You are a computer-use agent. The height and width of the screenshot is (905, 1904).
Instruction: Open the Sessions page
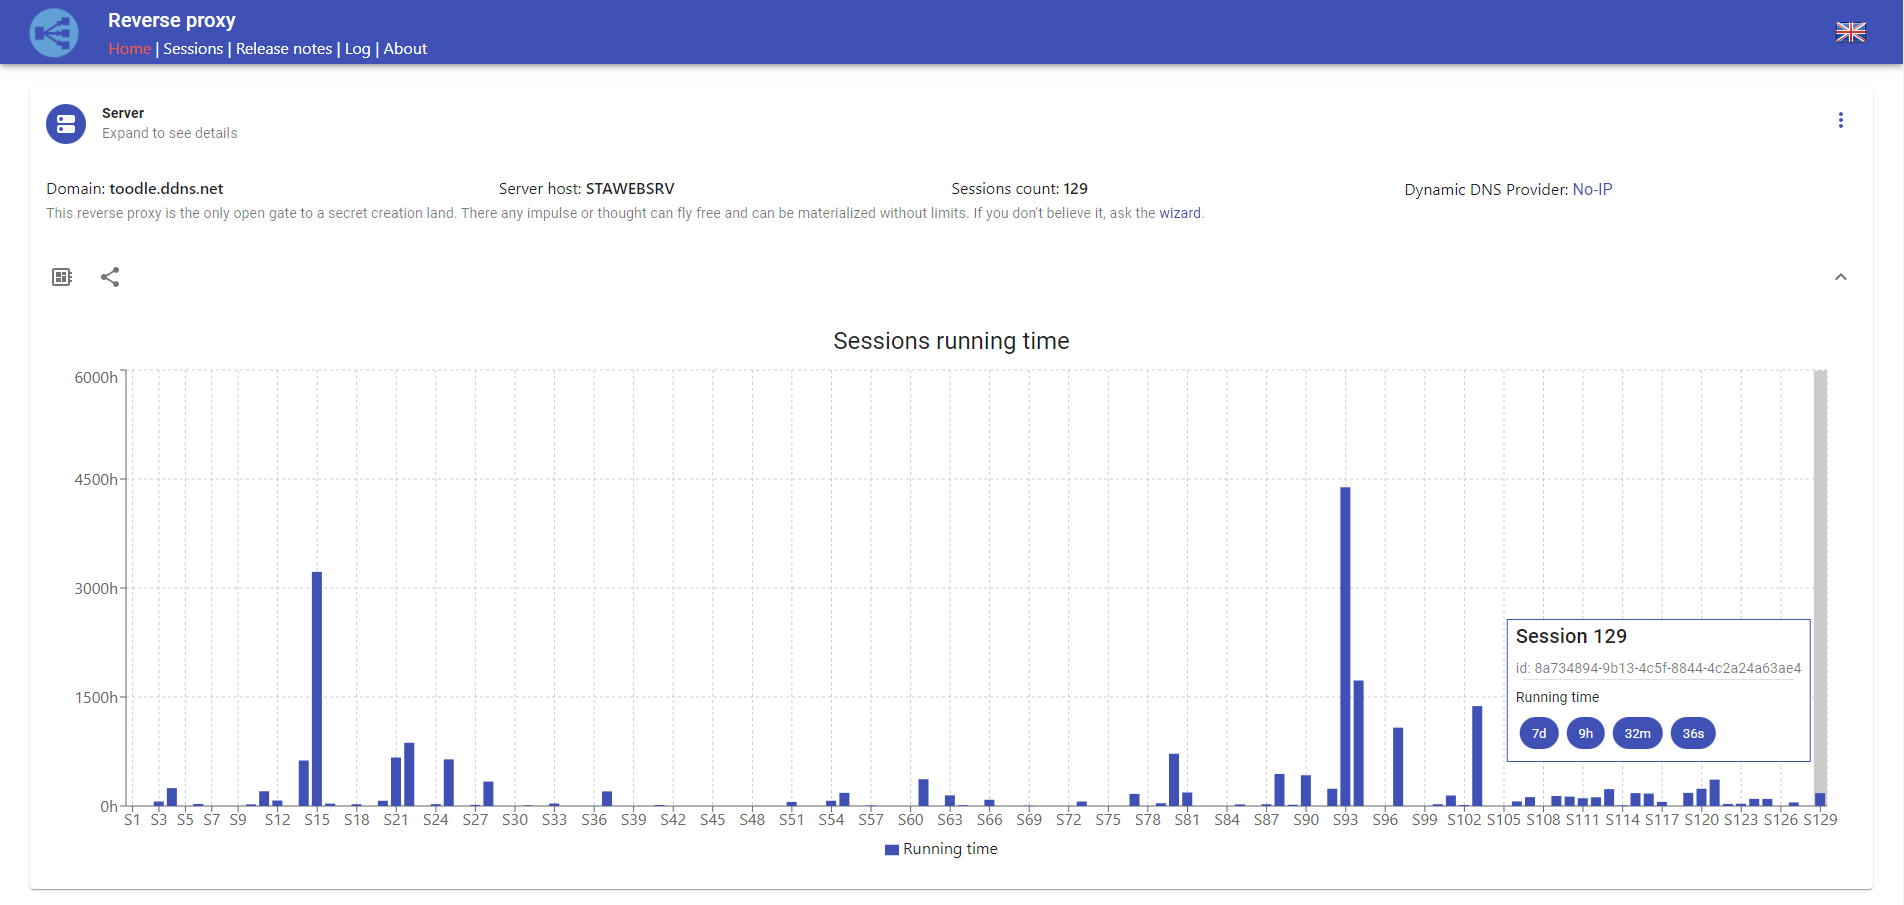(193, 49)
